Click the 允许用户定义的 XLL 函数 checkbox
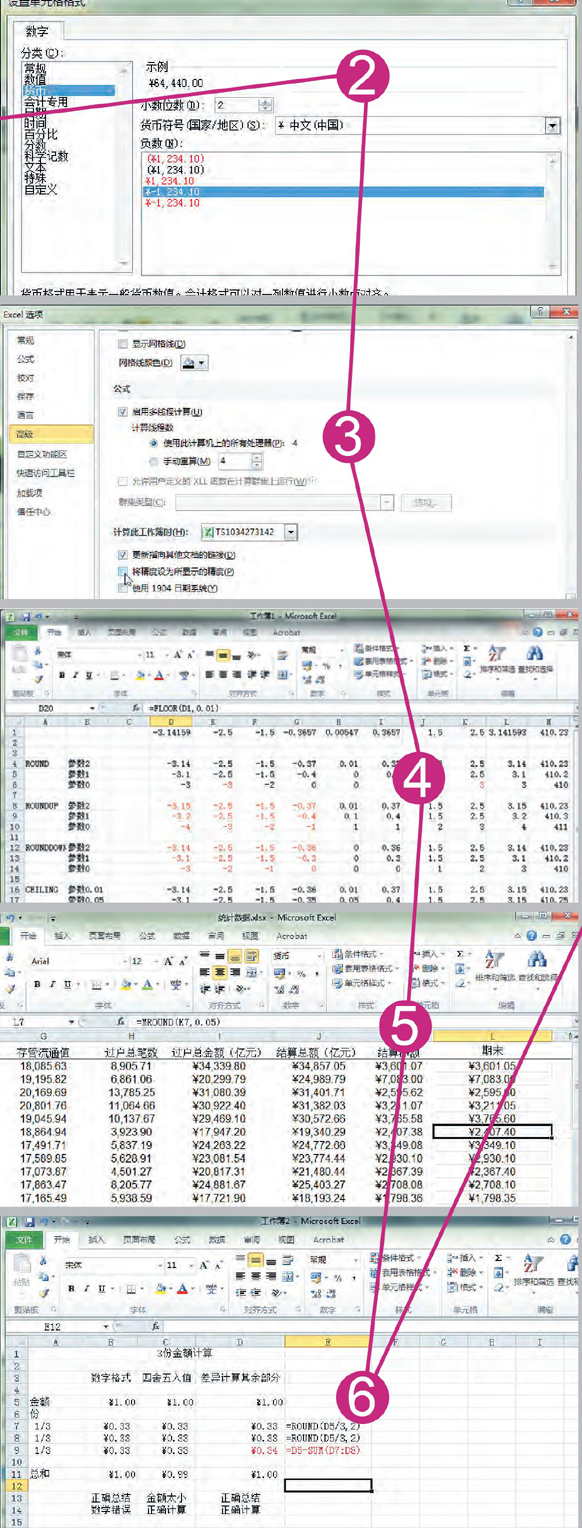 (x=123, y=480)
